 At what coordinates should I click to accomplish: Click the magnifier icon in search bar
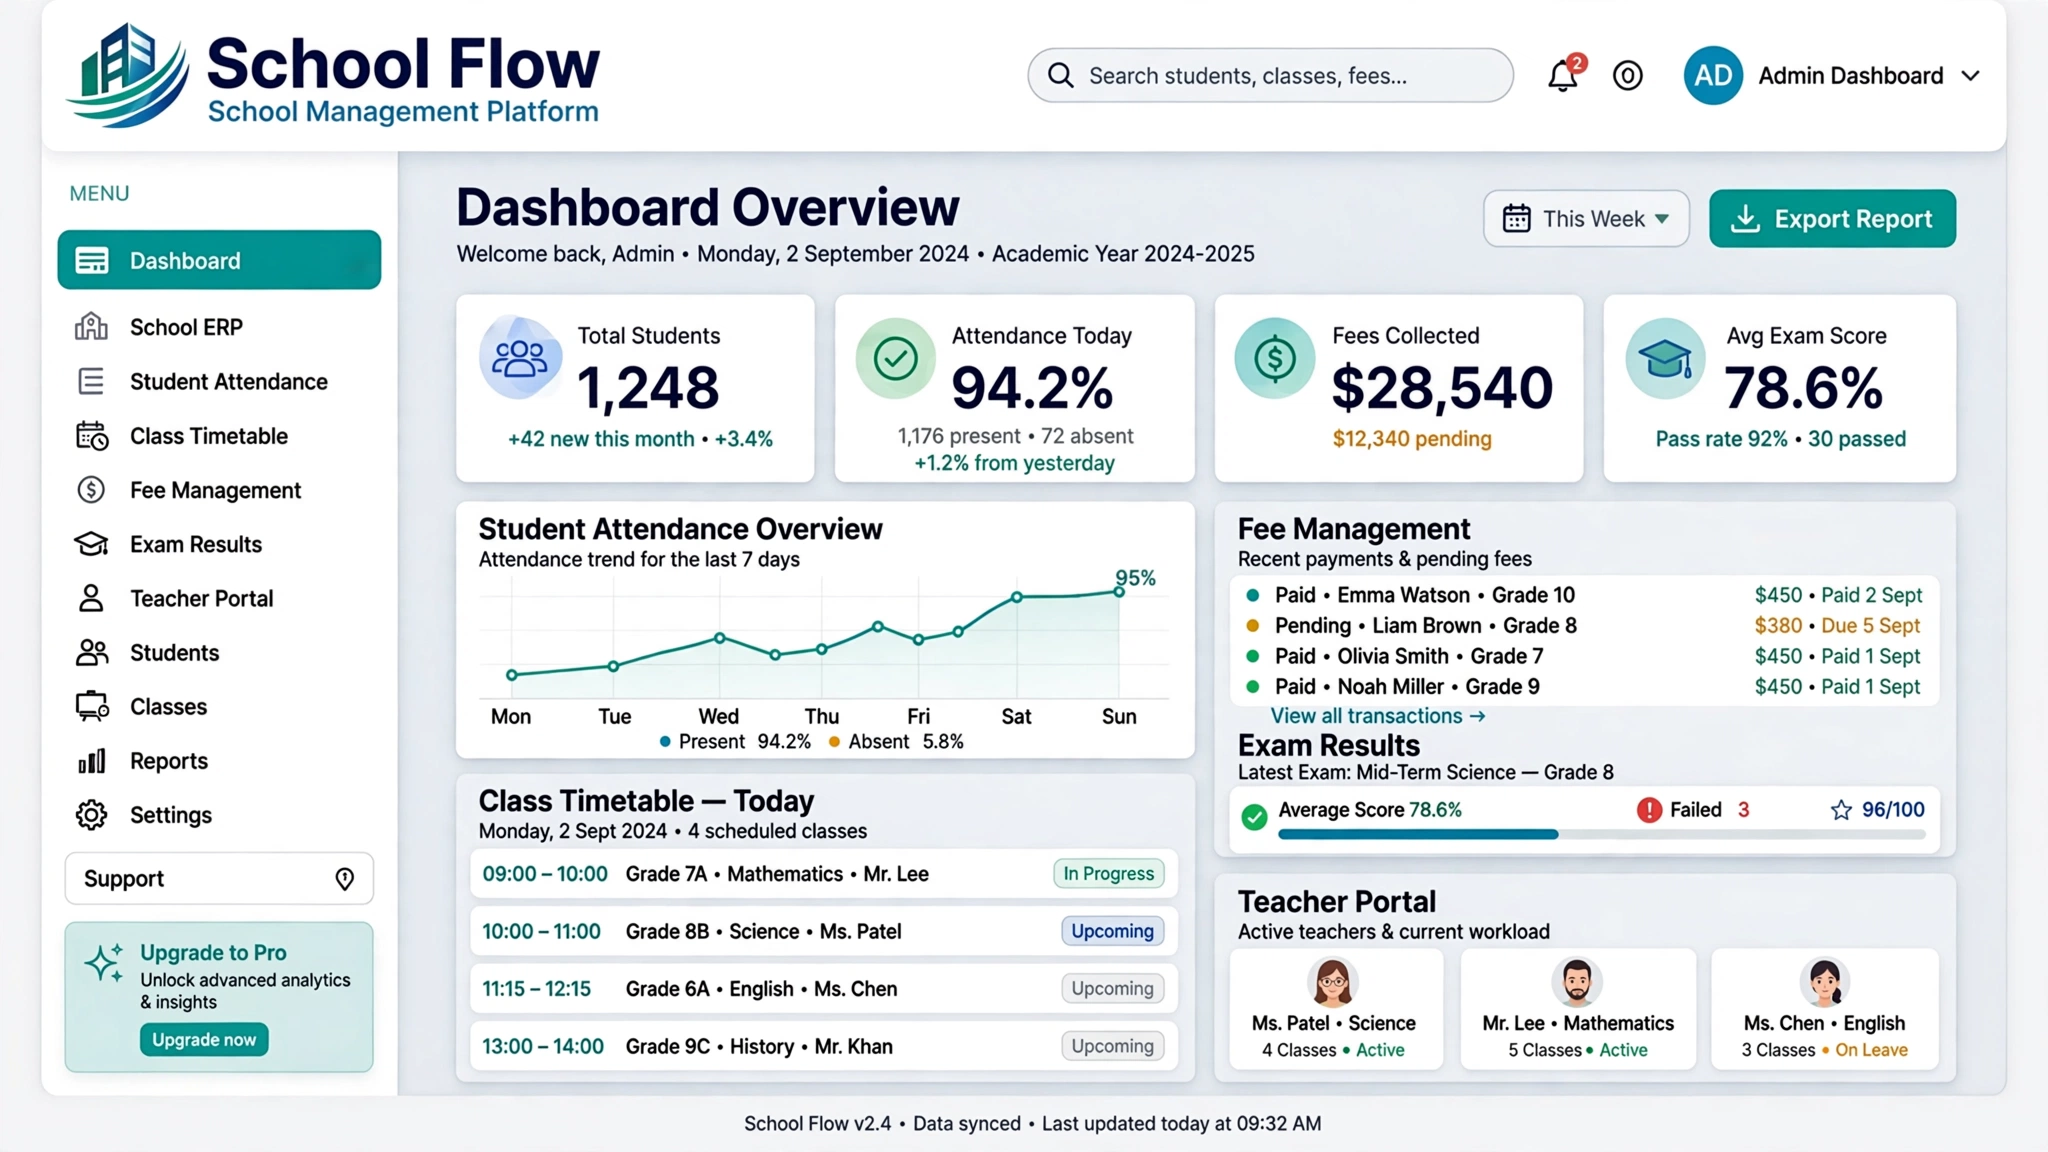point(1060,76)
